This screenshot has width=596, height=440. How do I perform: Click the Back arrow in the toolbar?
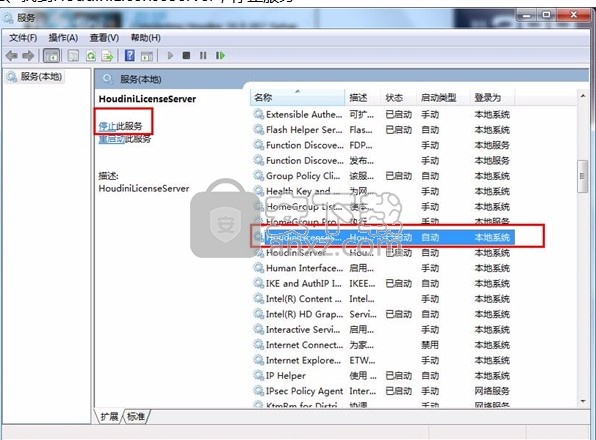click(12, 56)
